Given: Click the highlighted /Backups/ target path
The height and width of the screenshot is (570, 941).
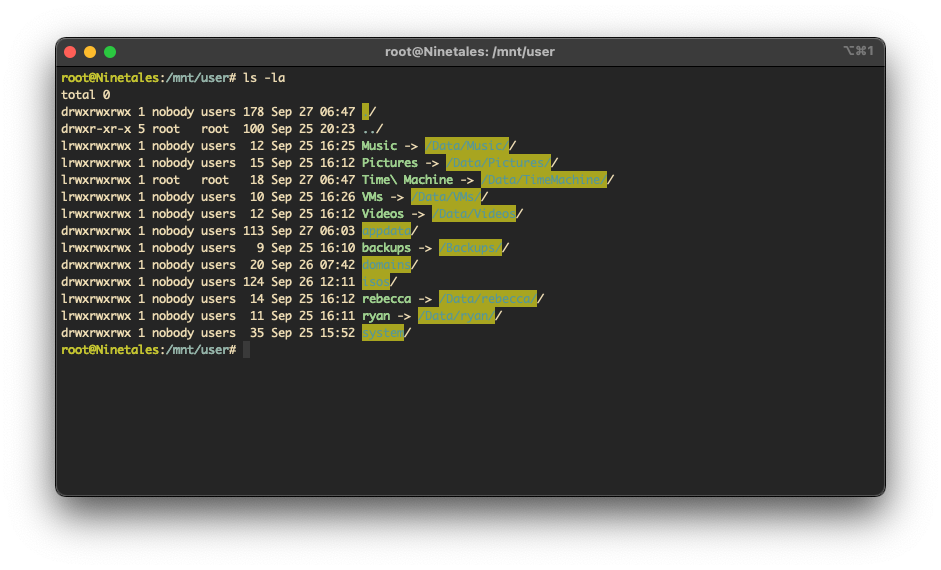Looking at the screenshot, I should tap(470, 248).
